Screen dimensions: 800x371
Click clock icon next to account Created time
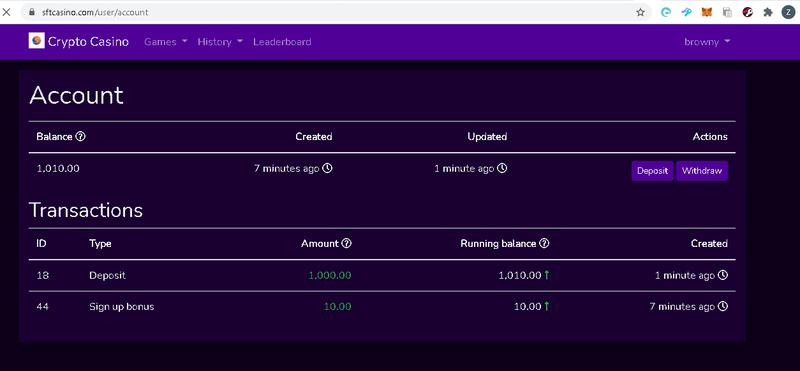click(x=328, y=168)
